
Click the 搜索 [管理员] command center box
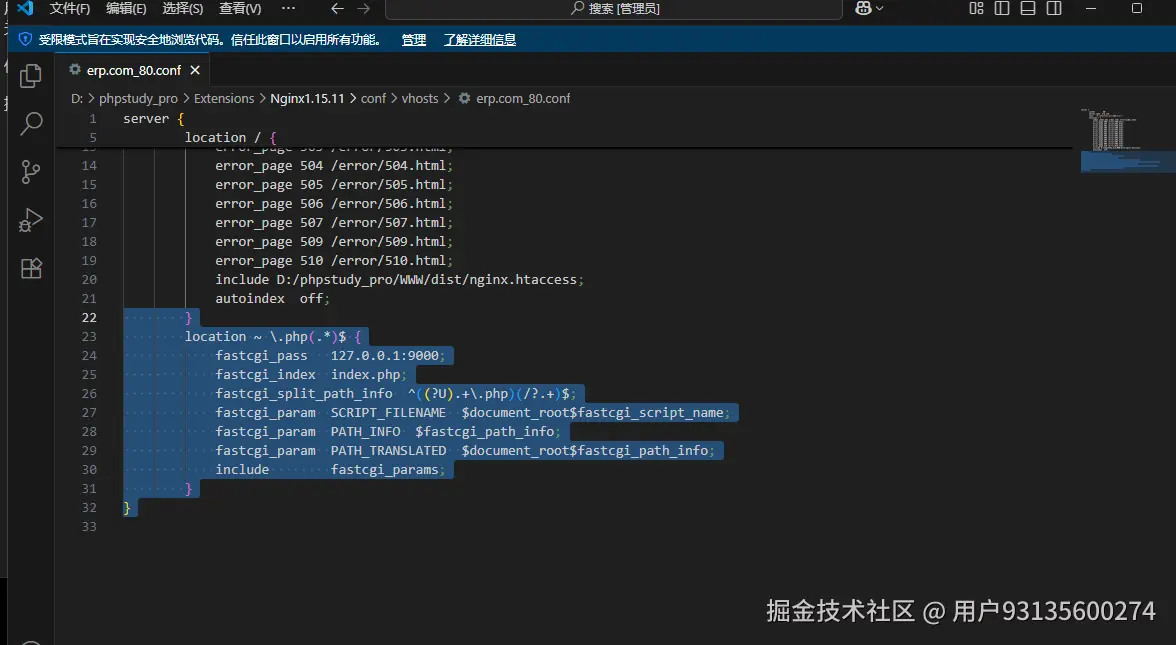(x=614, y=8)
